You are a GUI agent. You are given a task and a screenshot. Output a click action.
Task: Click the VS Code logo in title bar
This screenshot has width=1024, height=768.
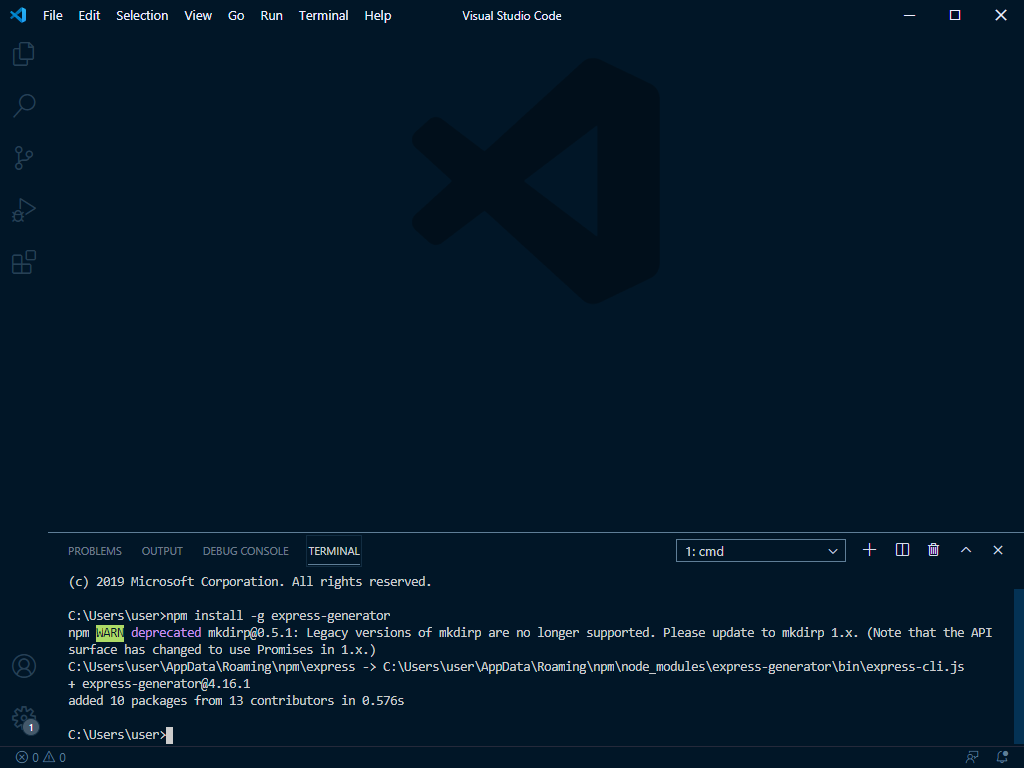[x=18, y=15]
